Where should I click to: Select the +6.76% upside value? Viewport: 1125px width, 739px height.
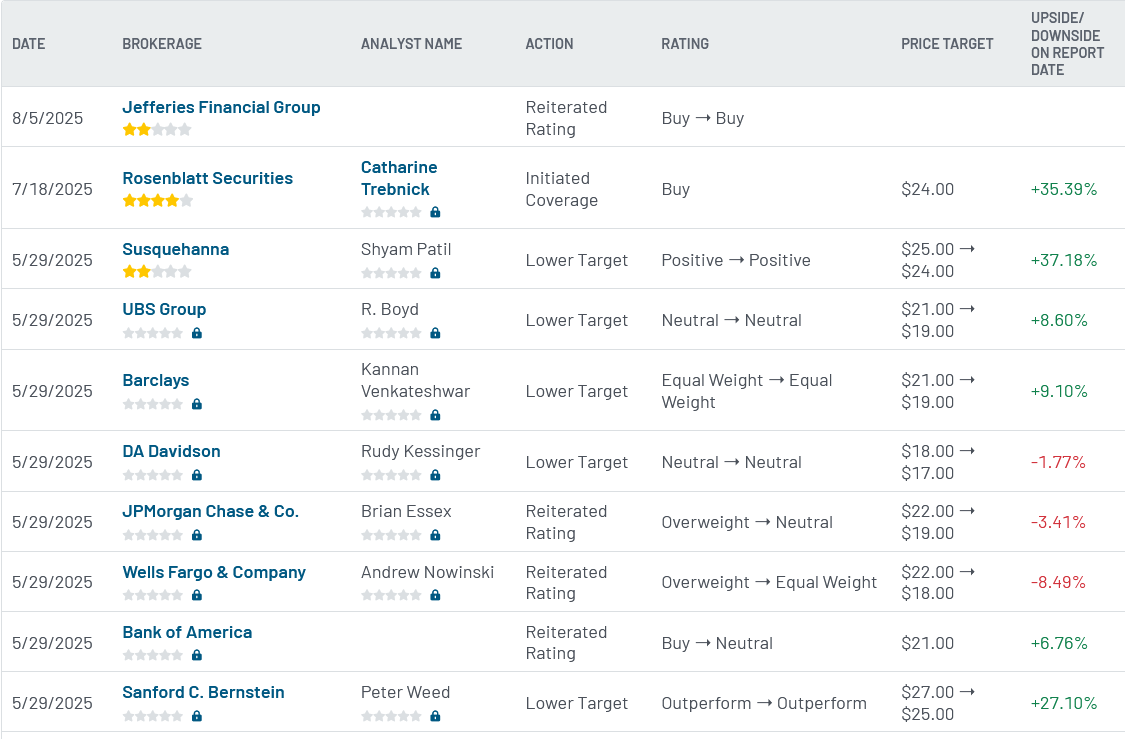tap(1059, 644)
